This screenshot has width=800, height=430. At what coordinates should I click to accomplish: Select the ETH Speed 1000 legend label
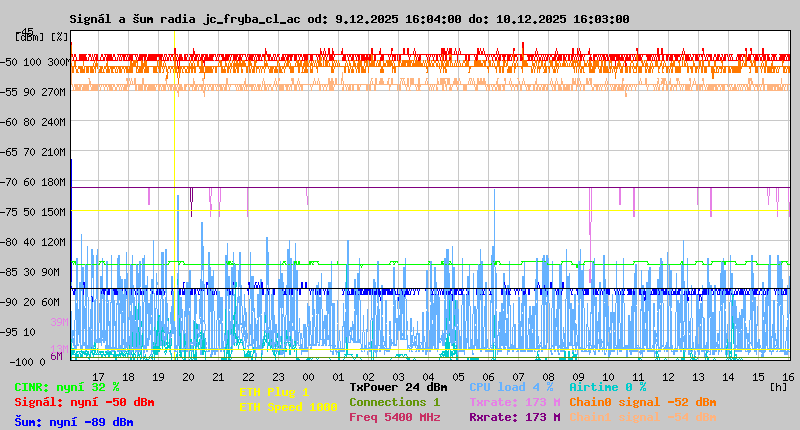287,407
